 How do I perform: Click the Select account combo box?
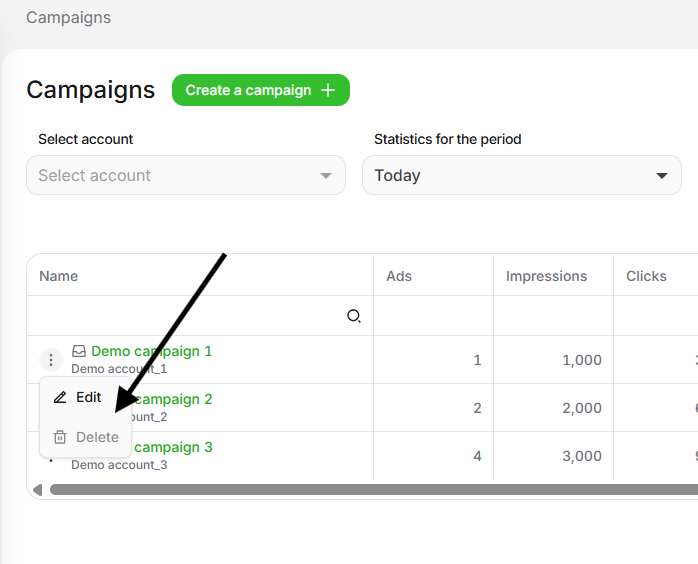pyautogui.click(x=186, y=175)
